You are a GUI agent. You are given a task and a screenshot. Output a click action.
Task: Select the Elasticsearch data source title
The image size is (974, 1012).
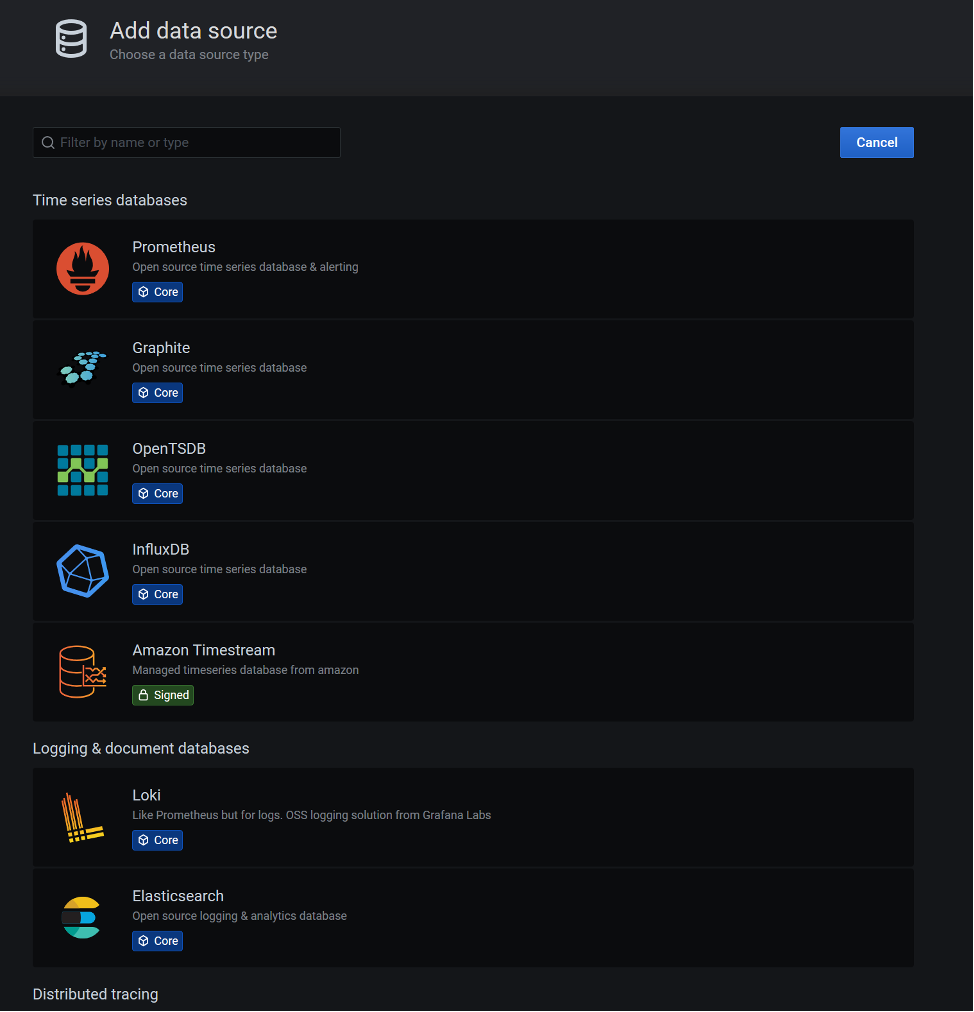[x=178, y=896]
